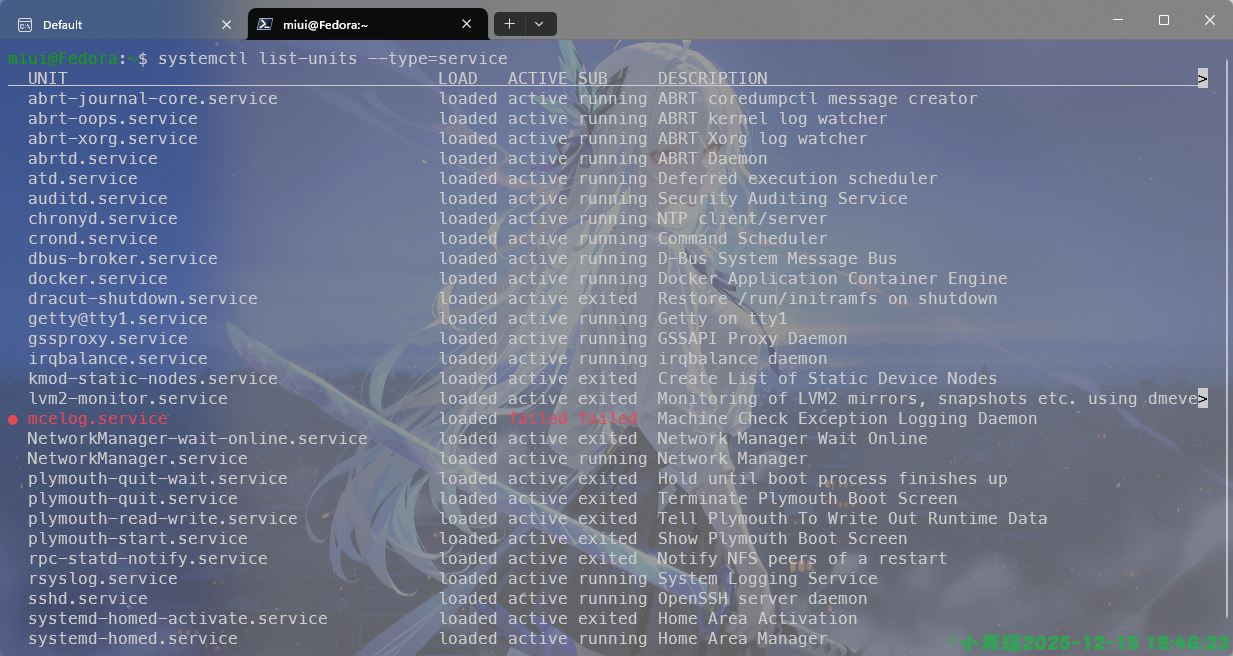Click the truncation arrow on the header row
Image resolution: width=1233 pixels, height=656 pixels.
pos(1202,78)
